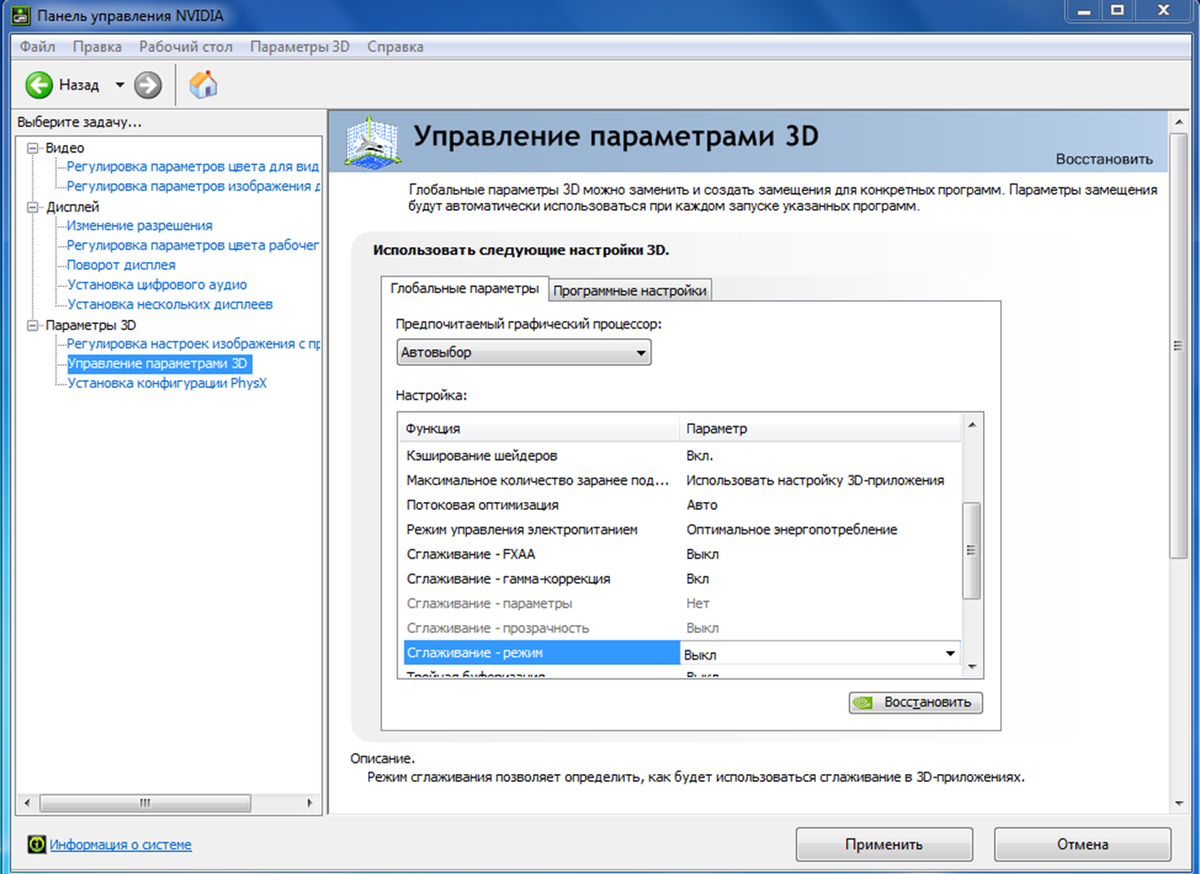
Task: Click the green Back navigation arrow
Action: 37,85
